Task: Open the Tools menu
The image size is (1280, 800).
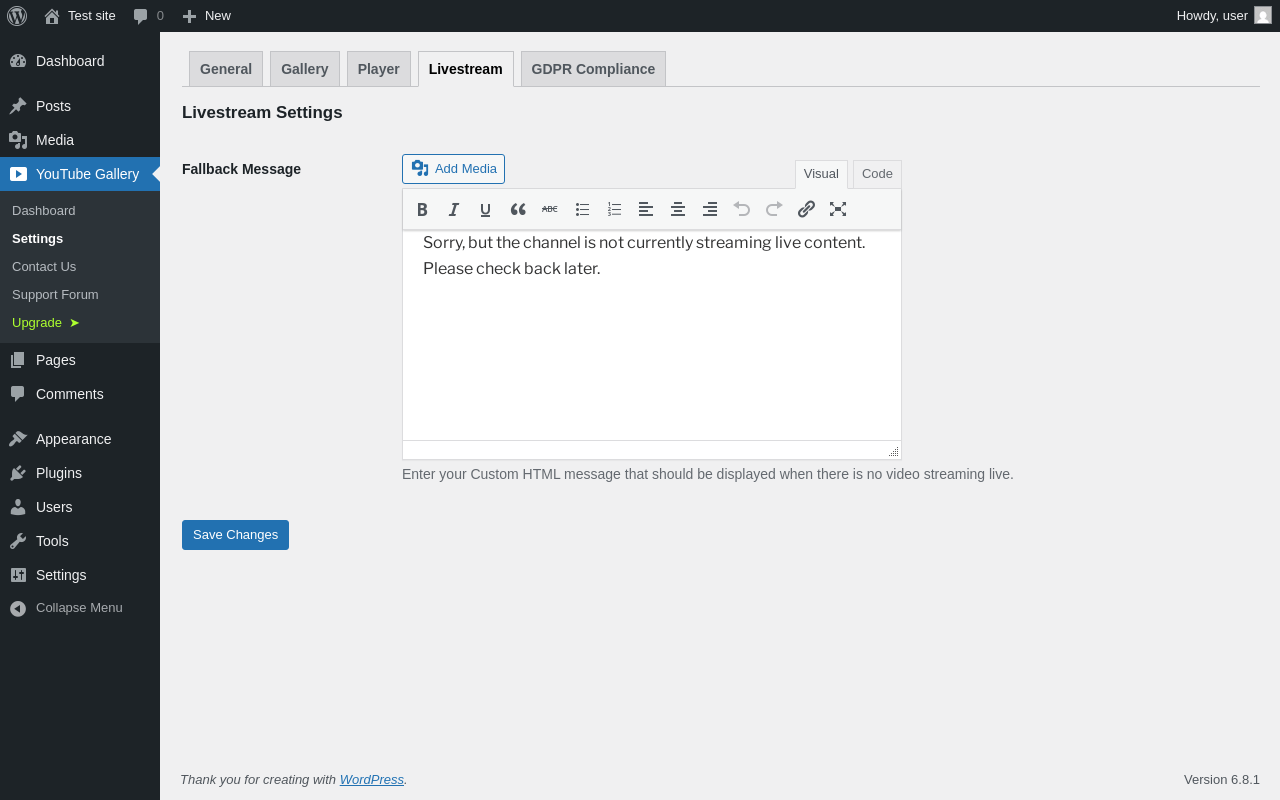Action: 80,541
